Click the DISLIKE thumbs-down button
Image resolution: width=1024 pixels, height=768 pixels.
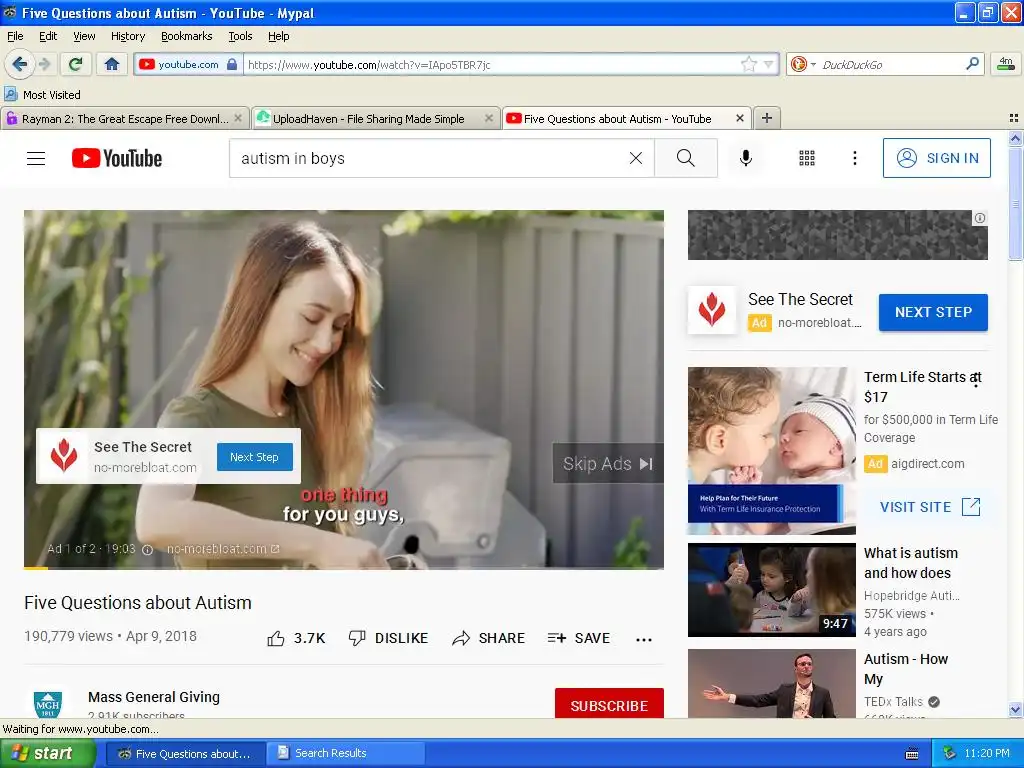pos(388,638)
